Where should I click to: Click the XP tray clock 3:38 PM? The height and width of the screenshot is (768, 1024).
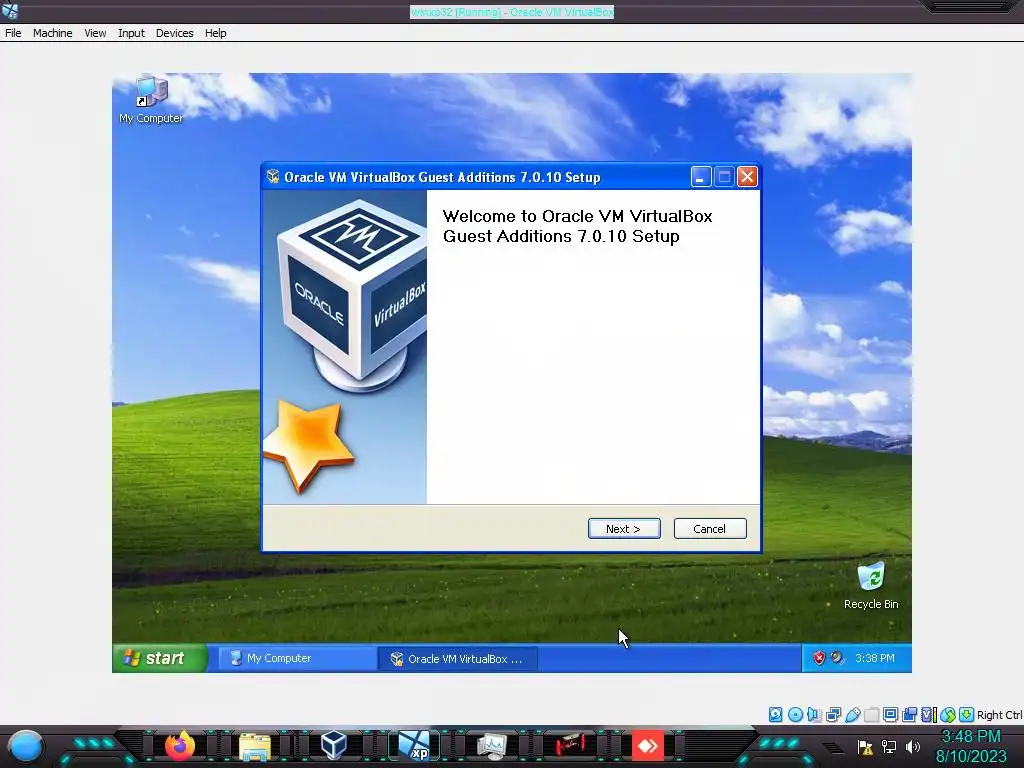pos(875,658)
